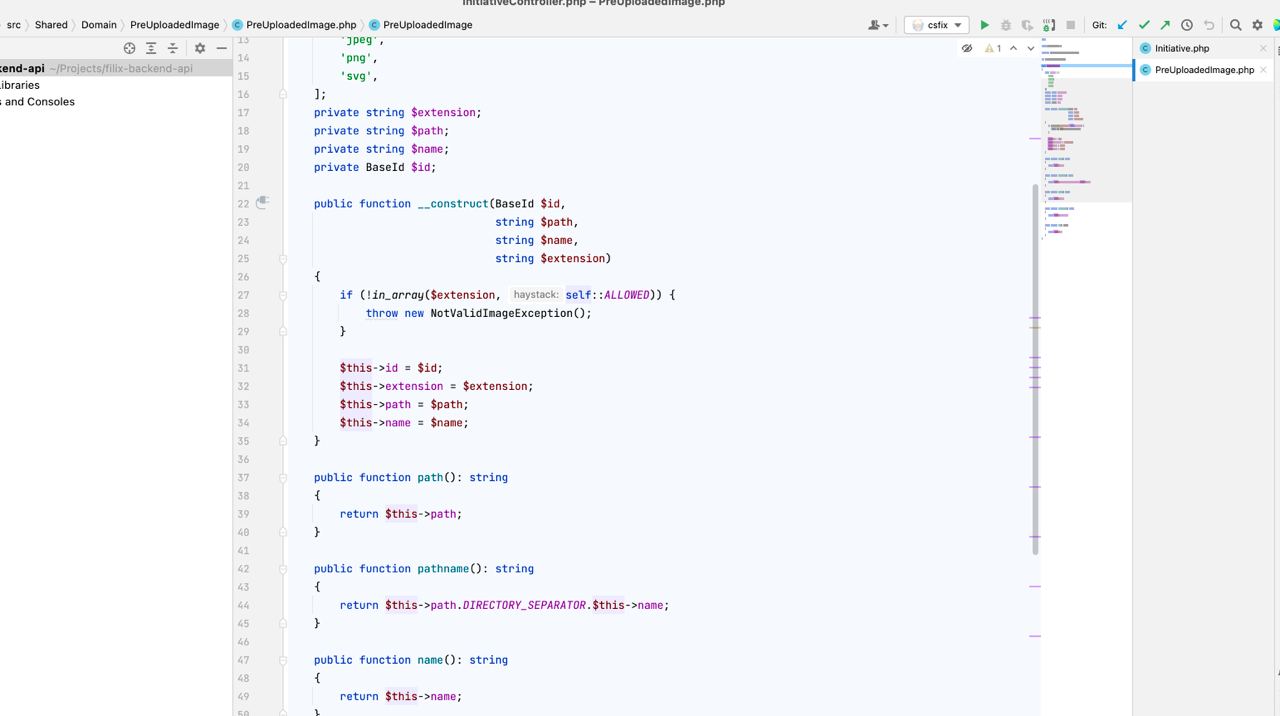
Task: Click Run with Coverage icon
Action: (x=1027, y=25)
